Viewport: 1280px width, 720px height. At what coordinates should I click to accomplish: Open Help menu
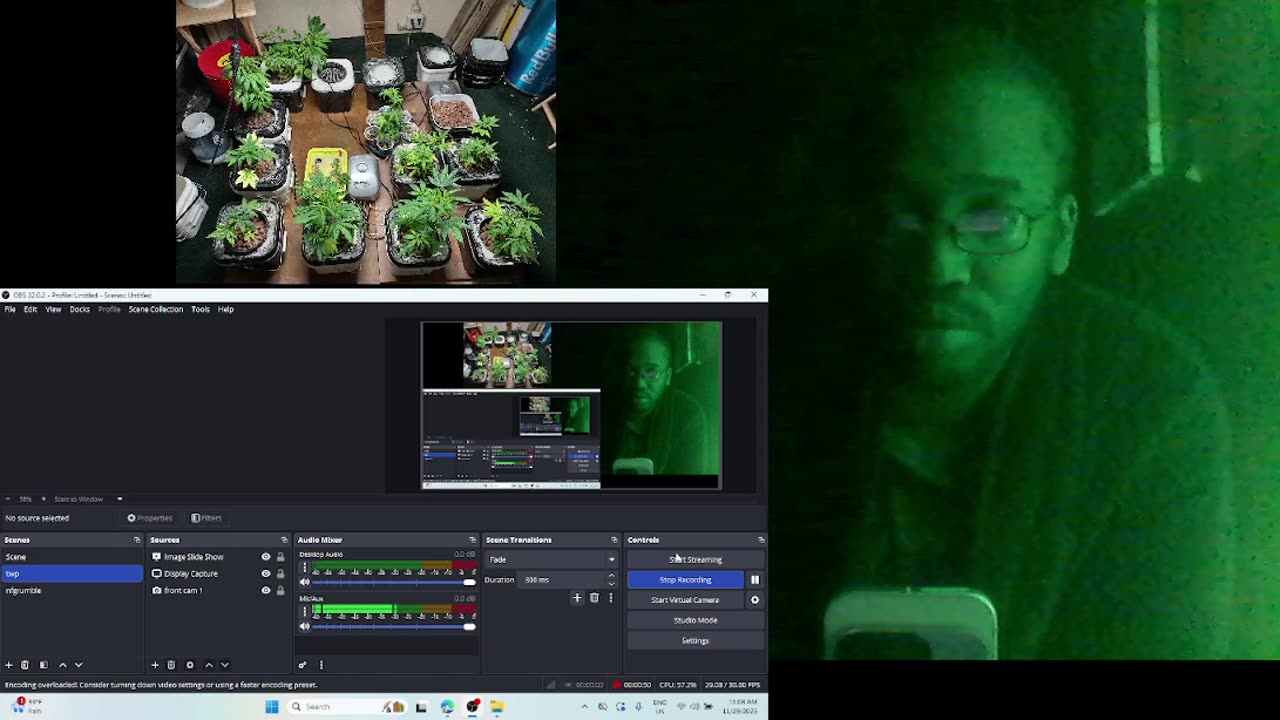226,310
